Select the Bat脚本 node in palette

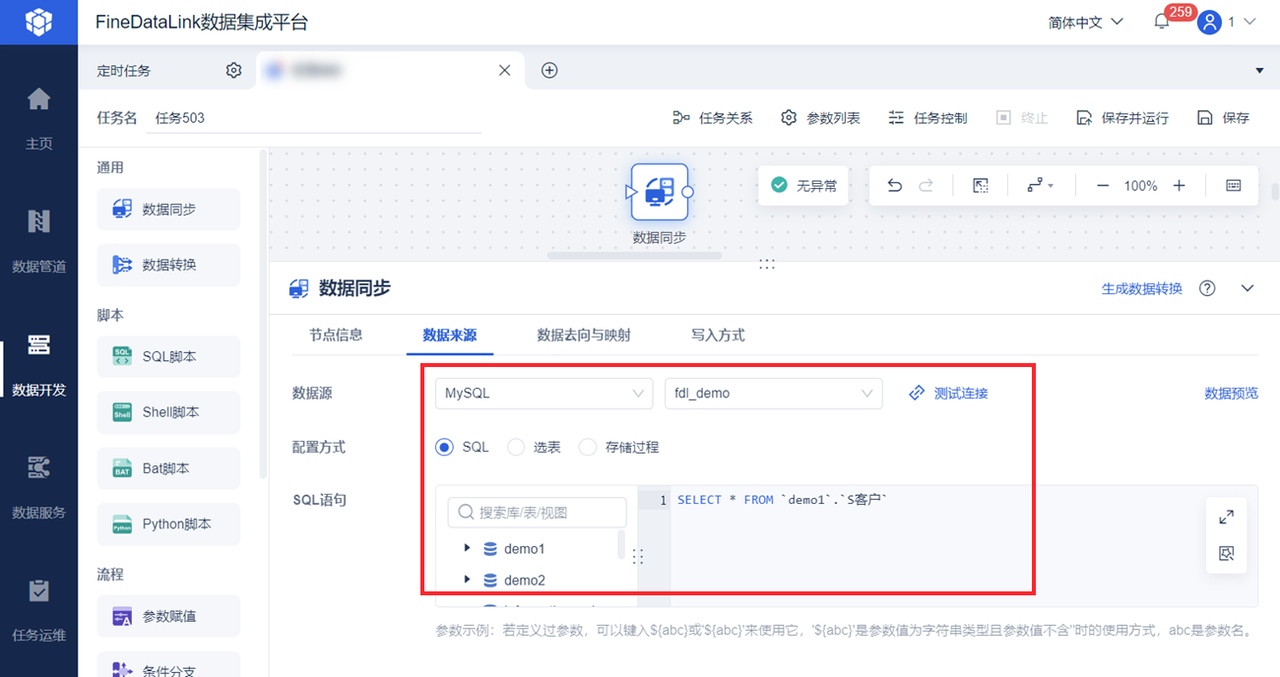(x=168, y=468)
